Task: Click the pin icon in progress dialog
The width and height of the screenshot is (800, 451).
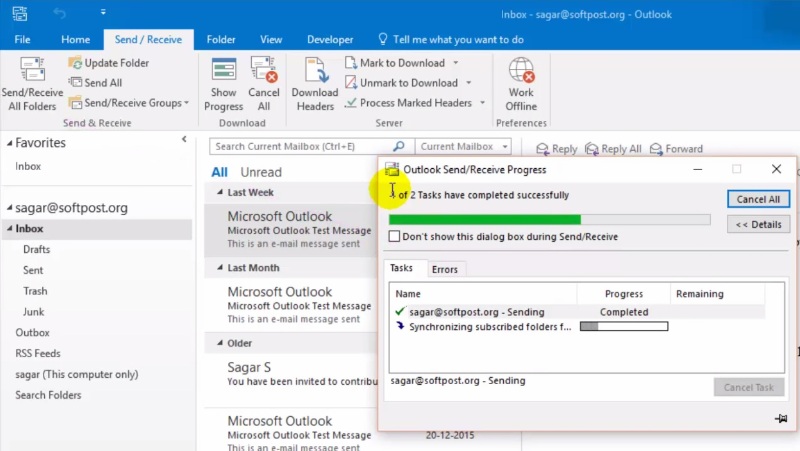Action: pyautogui.click(x=781, y=419)
